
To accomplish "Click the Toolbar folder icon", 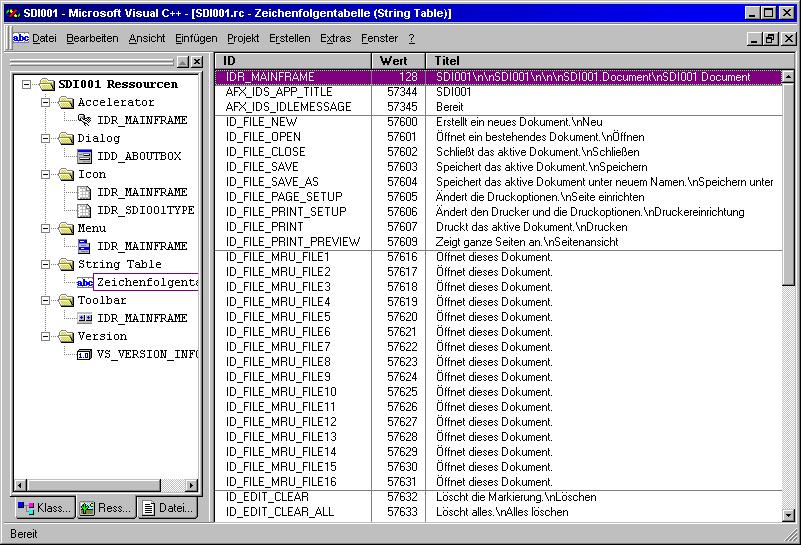I will (66, 300).
